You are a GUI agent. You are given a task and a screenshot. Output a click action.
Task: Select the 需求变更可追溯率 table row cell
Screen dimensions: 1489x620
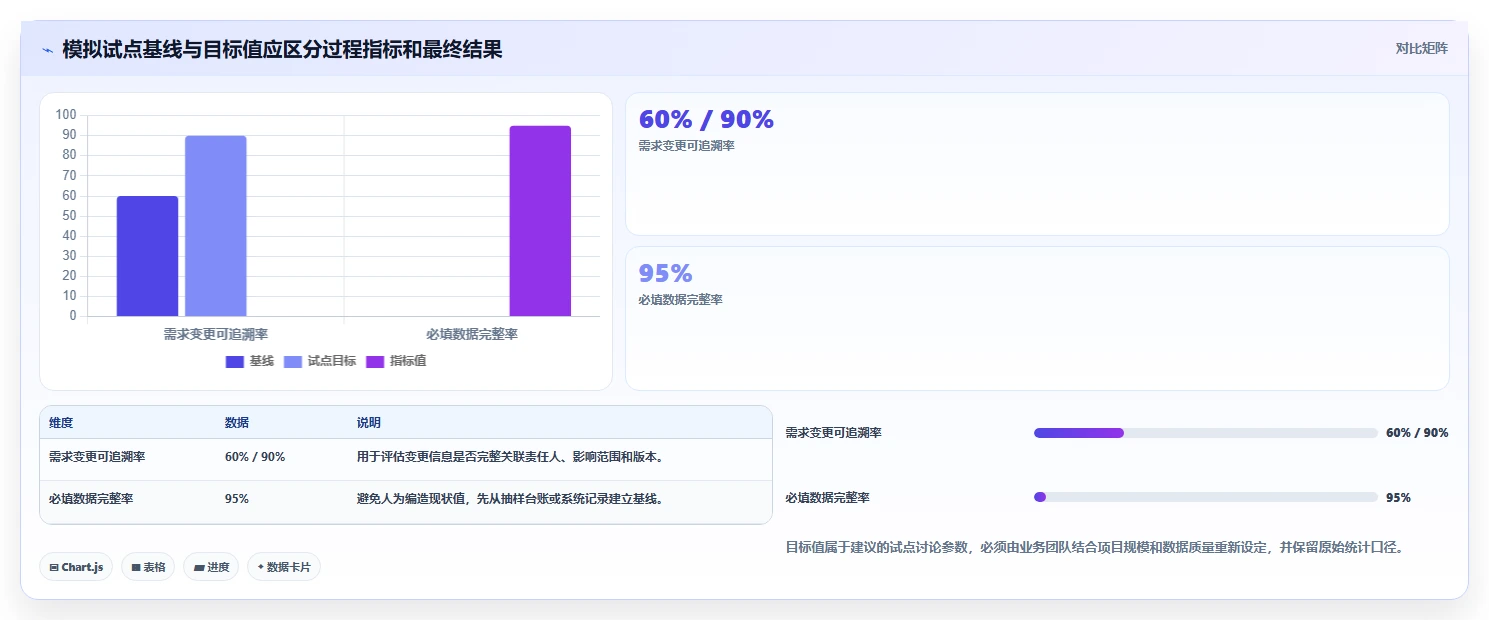pyautogui.click(x=97, y=457)
